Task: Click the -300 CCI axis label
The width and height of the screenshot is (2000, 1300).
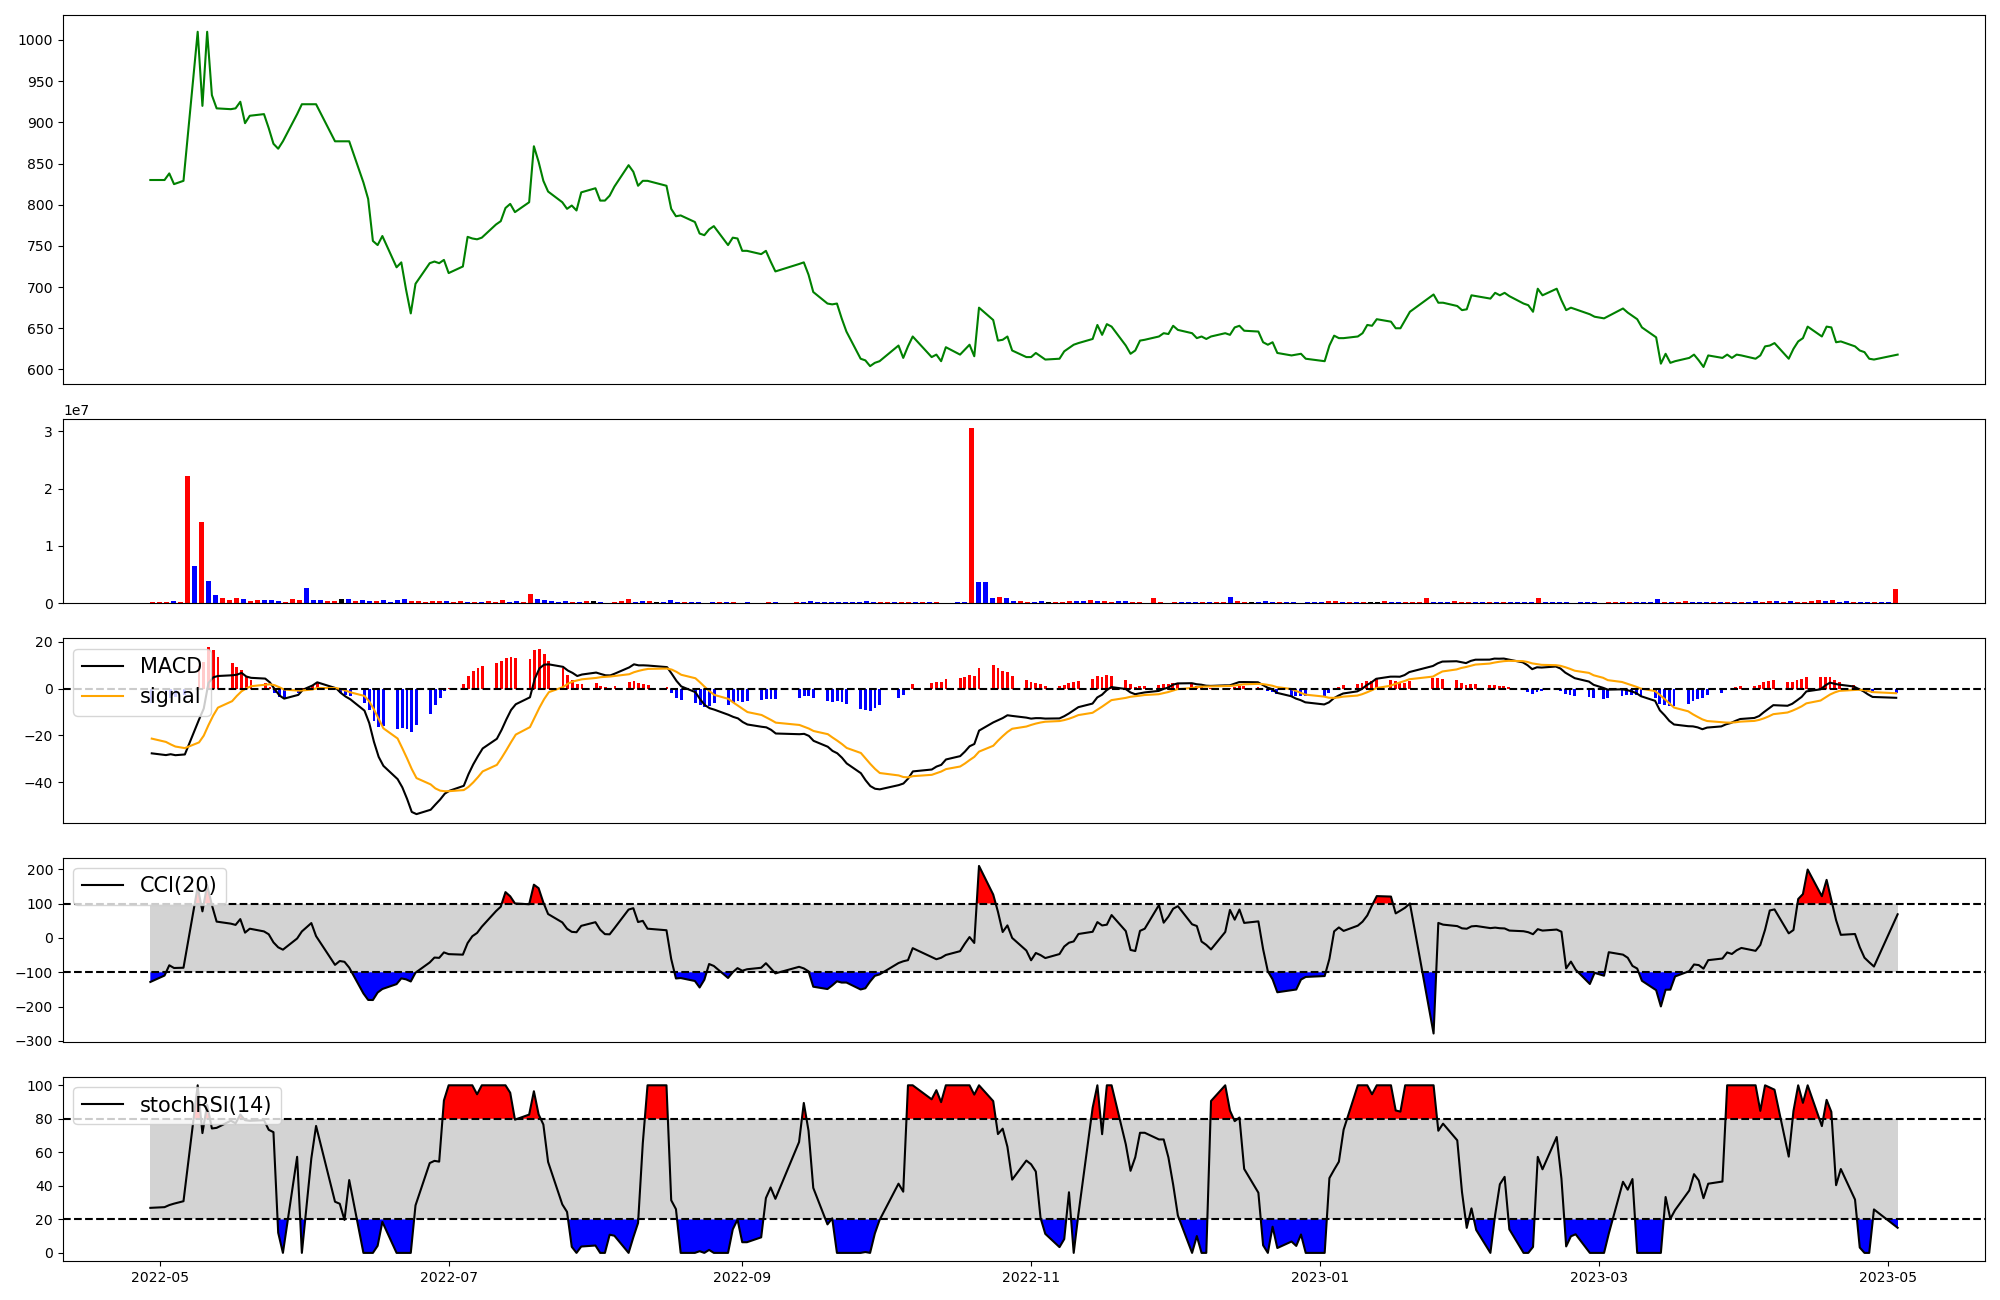Action: point(33,1041)
